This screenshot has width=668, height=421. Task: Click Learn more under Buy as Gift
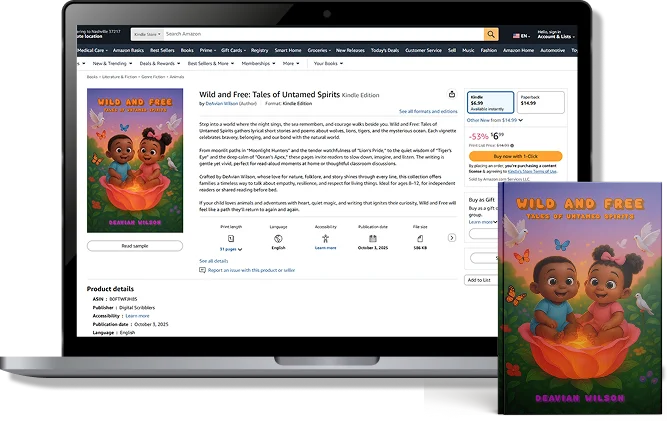click(x=481, y=222)
